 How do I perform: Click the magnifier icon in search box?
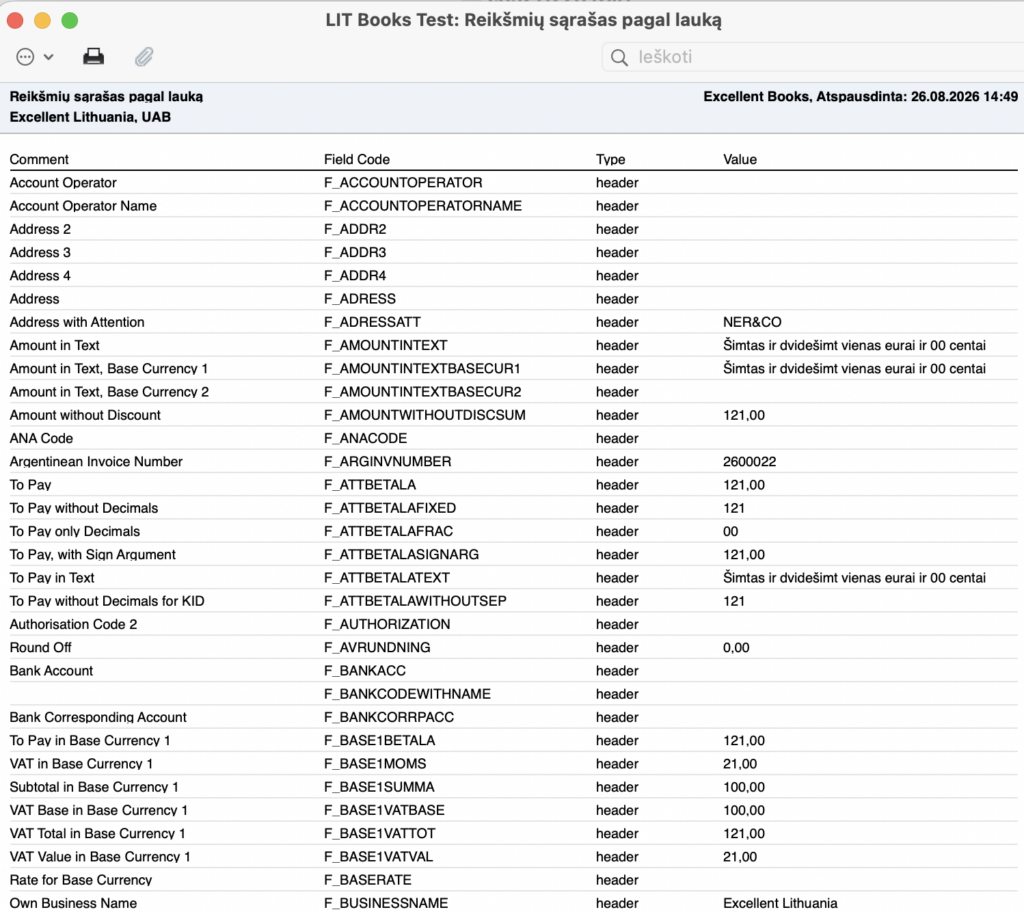point(619,57)
